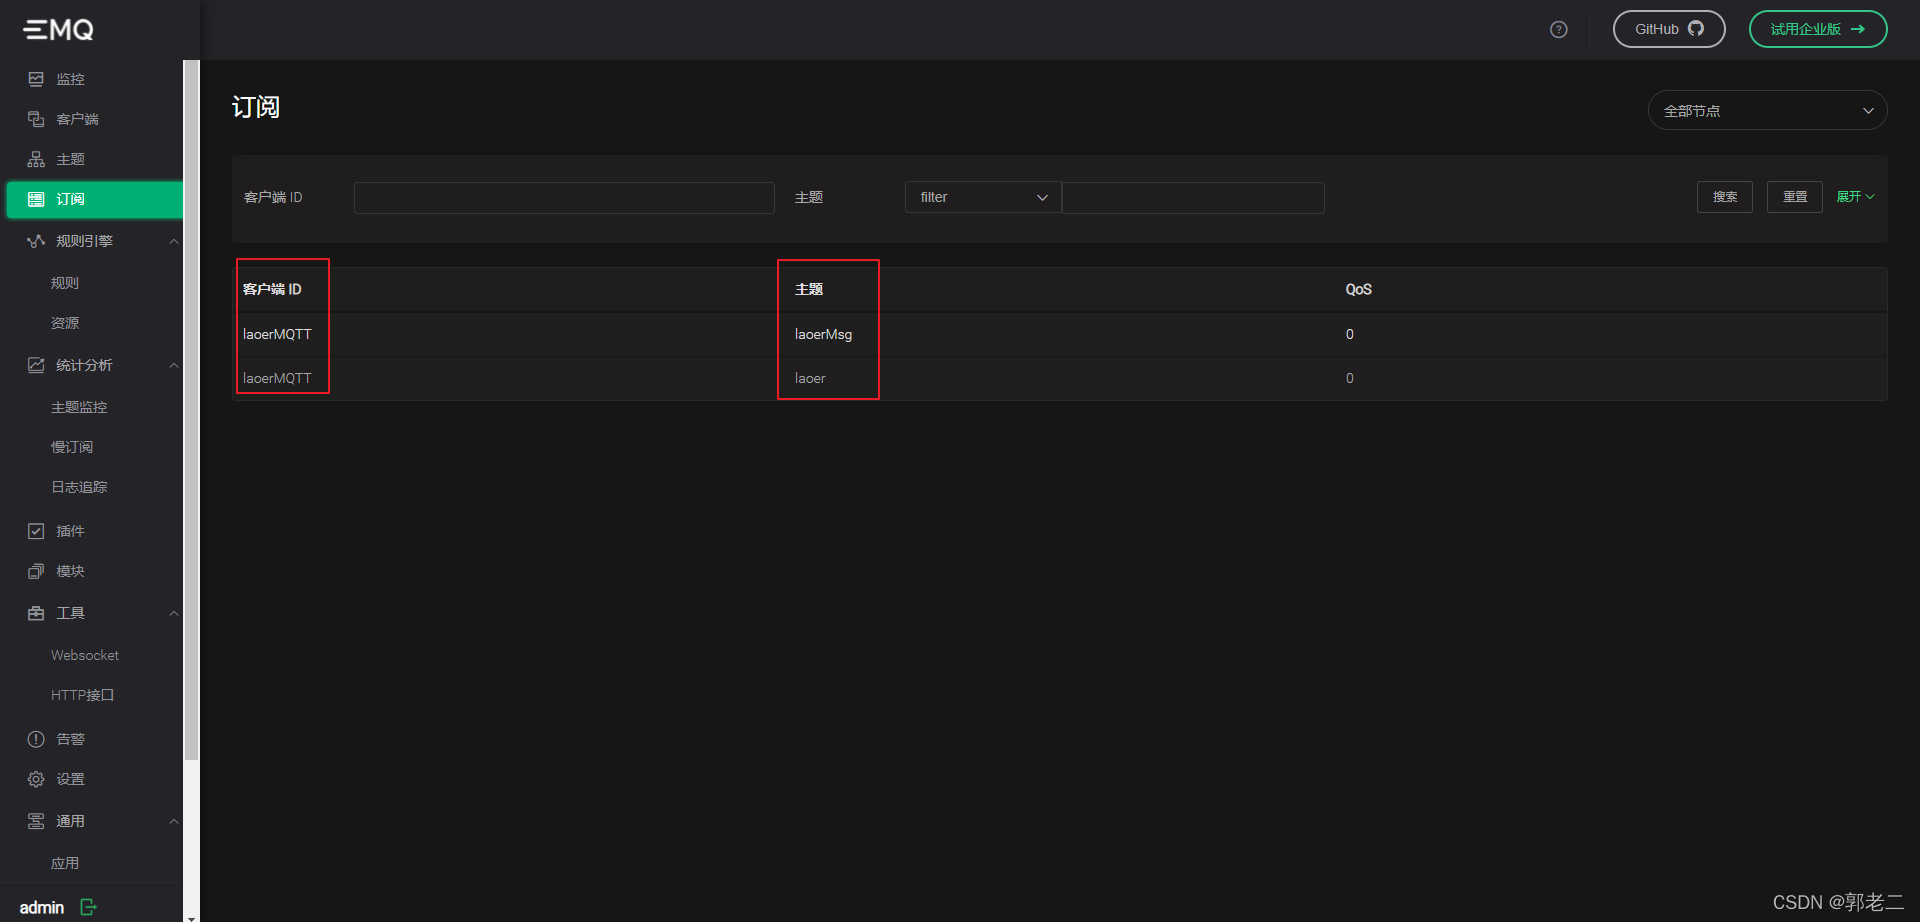The height and width of the screenshot is (922, 1920).
Task: Click the 工具 toolbox icon
Action: click(x=36, y=613)
